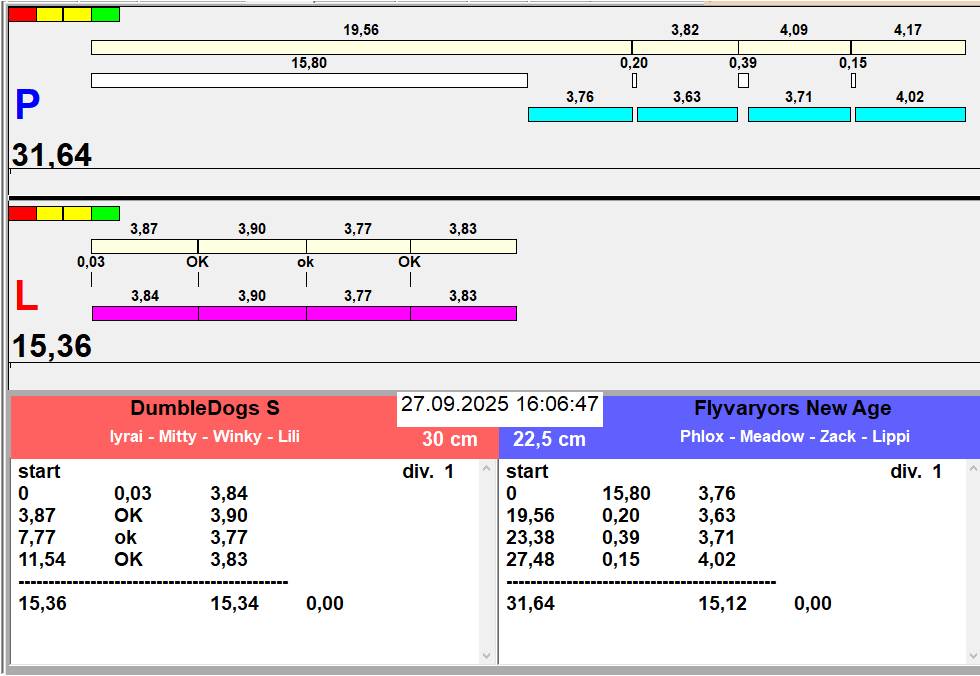The width and height of the screenshot is (980, 676).
Task: Click the 15,34 sum in the DumbleDogs table
Action: point(234,604)
